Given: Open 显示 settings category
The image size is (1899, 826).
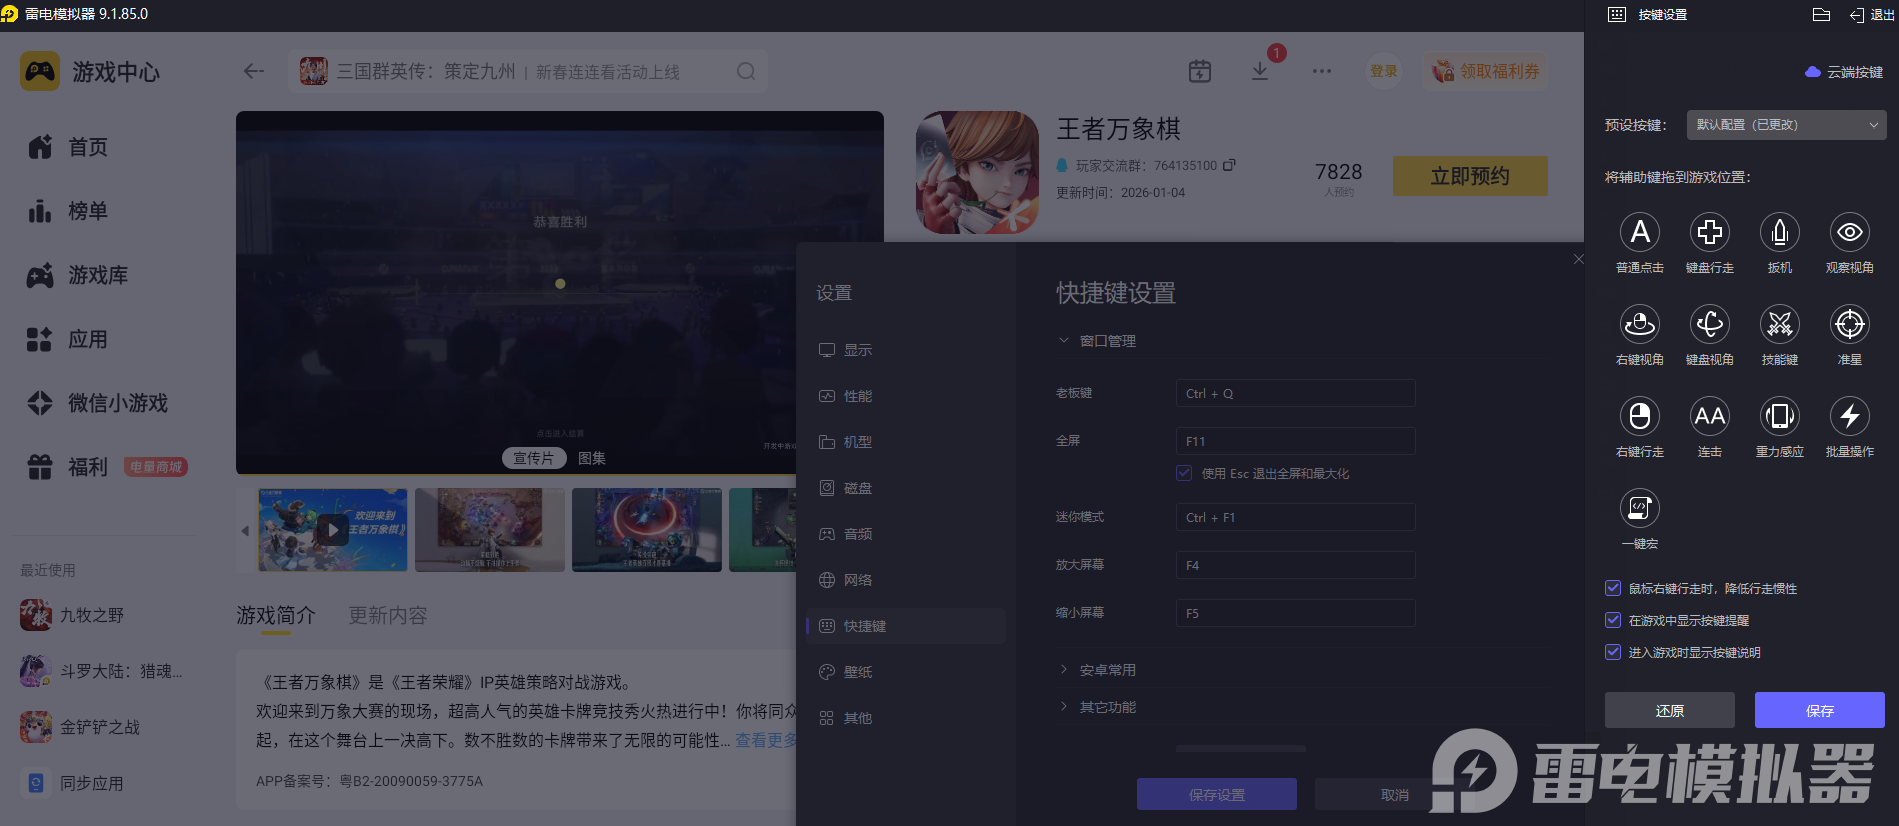Looking at the screenshot, I should tap(906, 350).
